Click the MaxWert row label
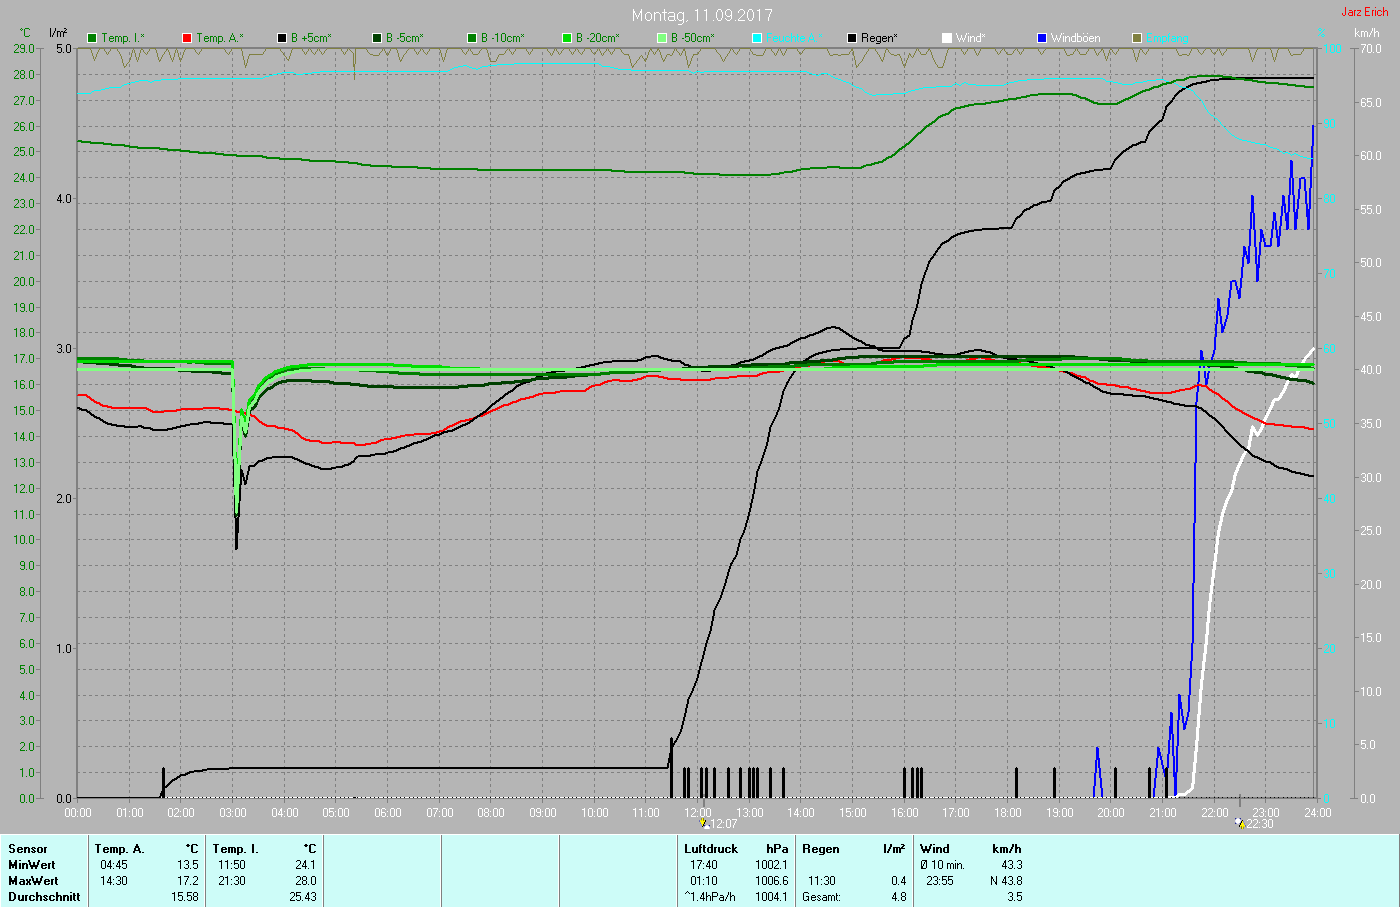 tap(33, 881)
